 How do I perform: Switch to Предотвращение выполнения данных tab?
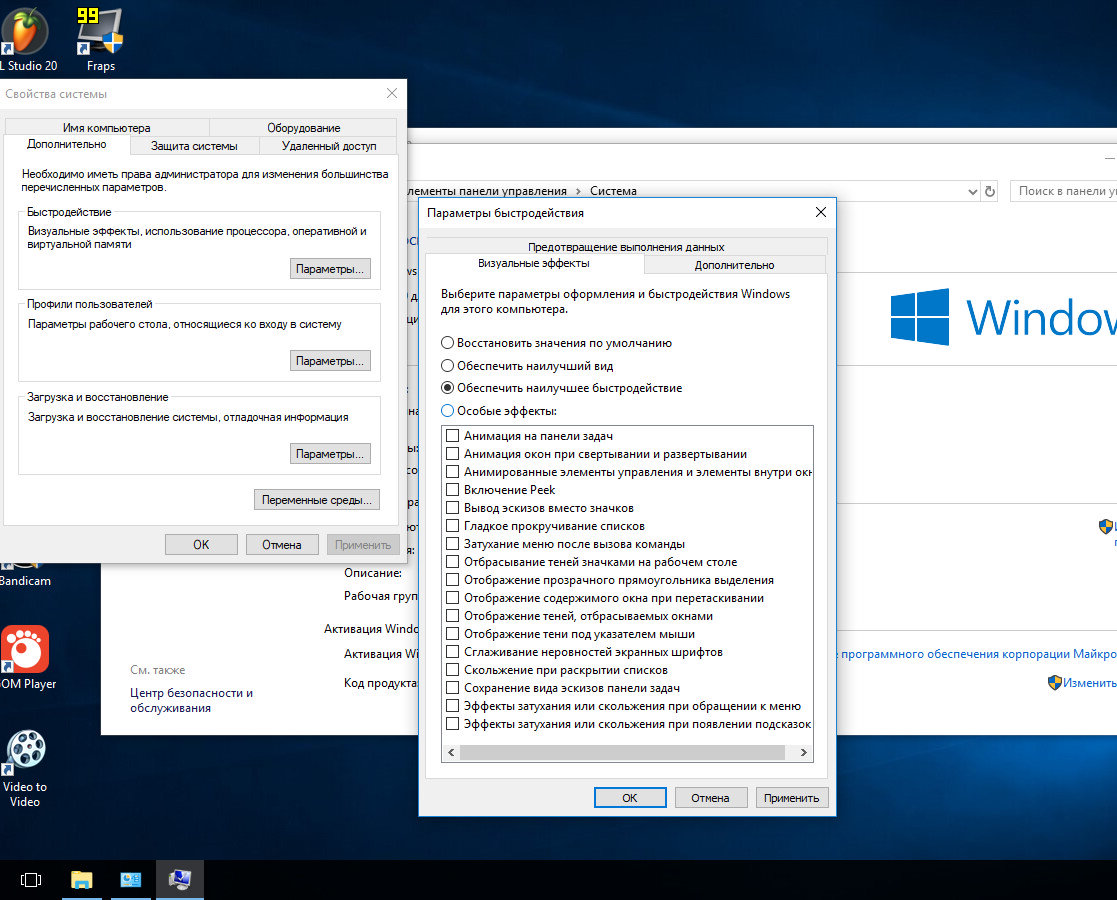[625, 247]
